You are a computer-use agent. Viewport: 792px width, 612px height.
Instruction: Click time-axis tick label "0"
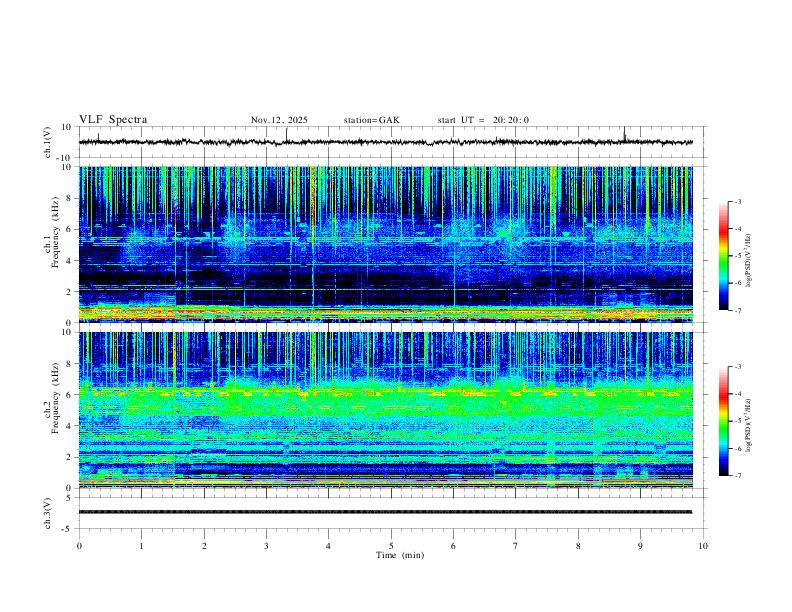(x=79, y=546)
